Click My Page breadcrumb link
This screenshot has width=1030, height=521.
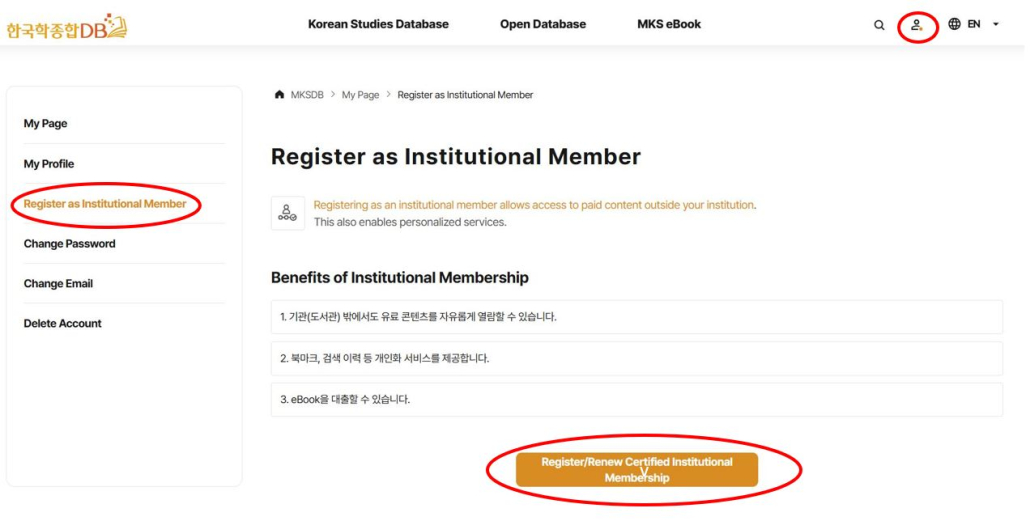point(360,95)
